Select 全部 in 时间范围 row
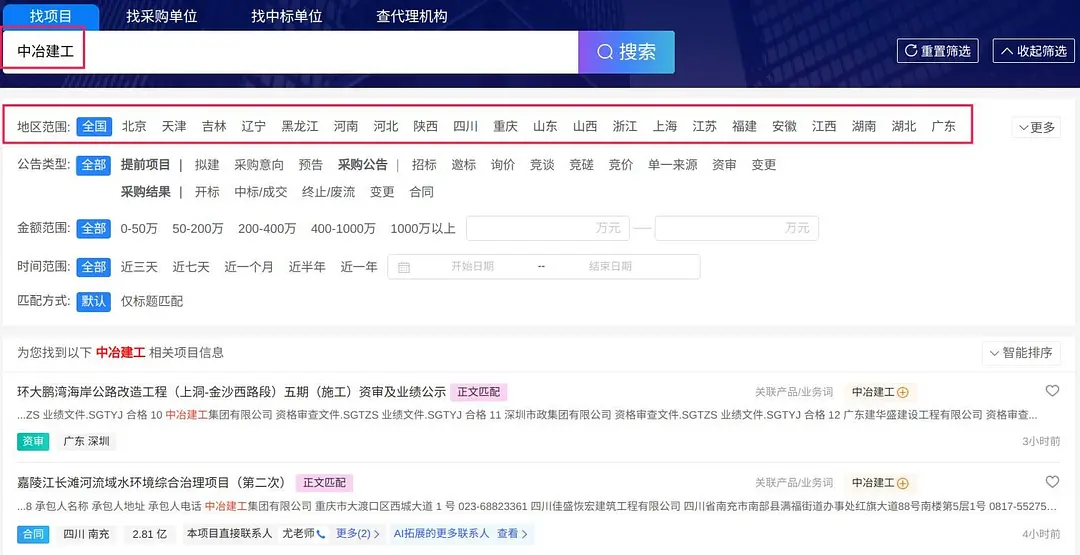 pyautogui.click(x=94, y=267)
